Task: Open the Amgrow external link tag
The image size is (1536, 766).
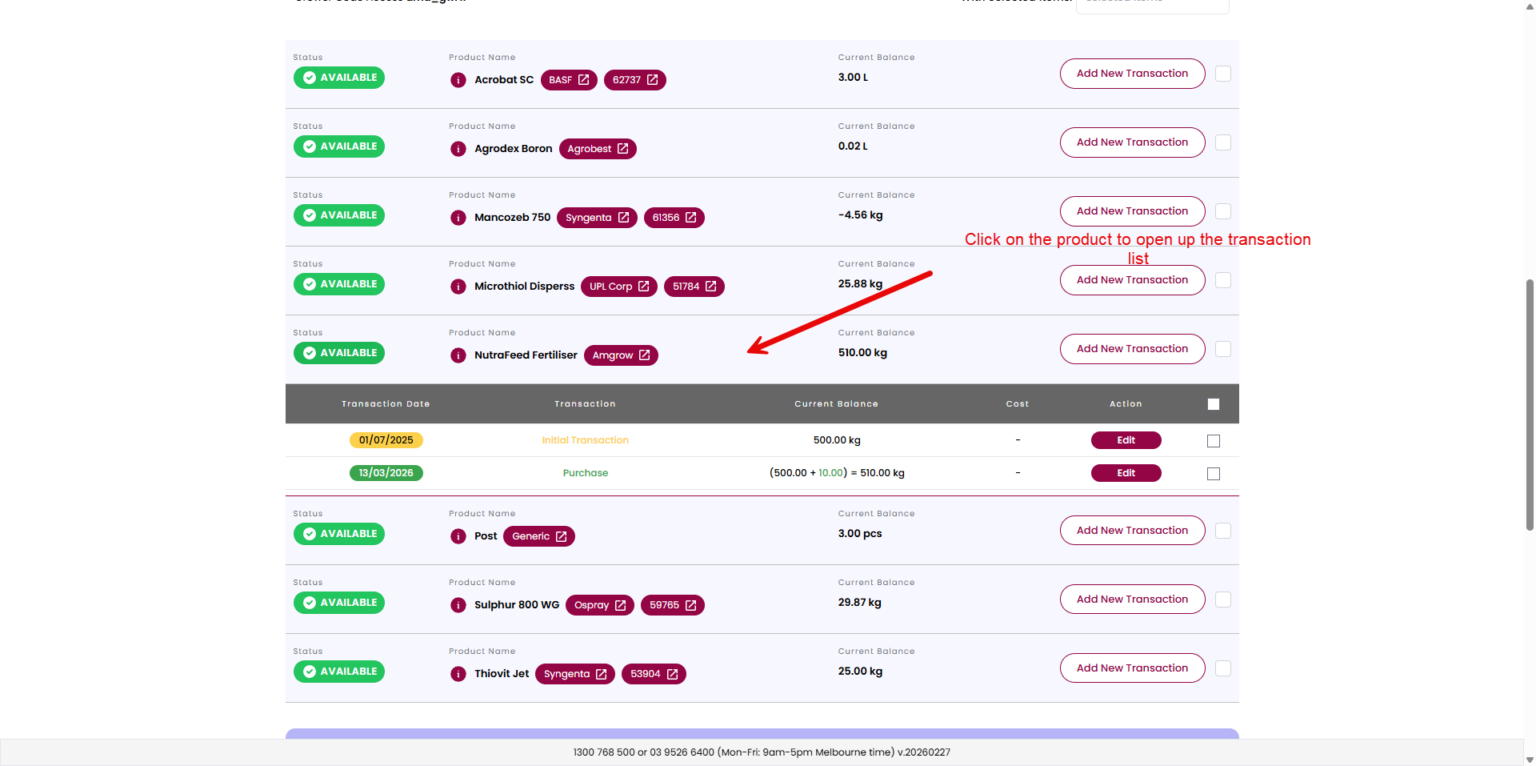Action: (620, 356)
